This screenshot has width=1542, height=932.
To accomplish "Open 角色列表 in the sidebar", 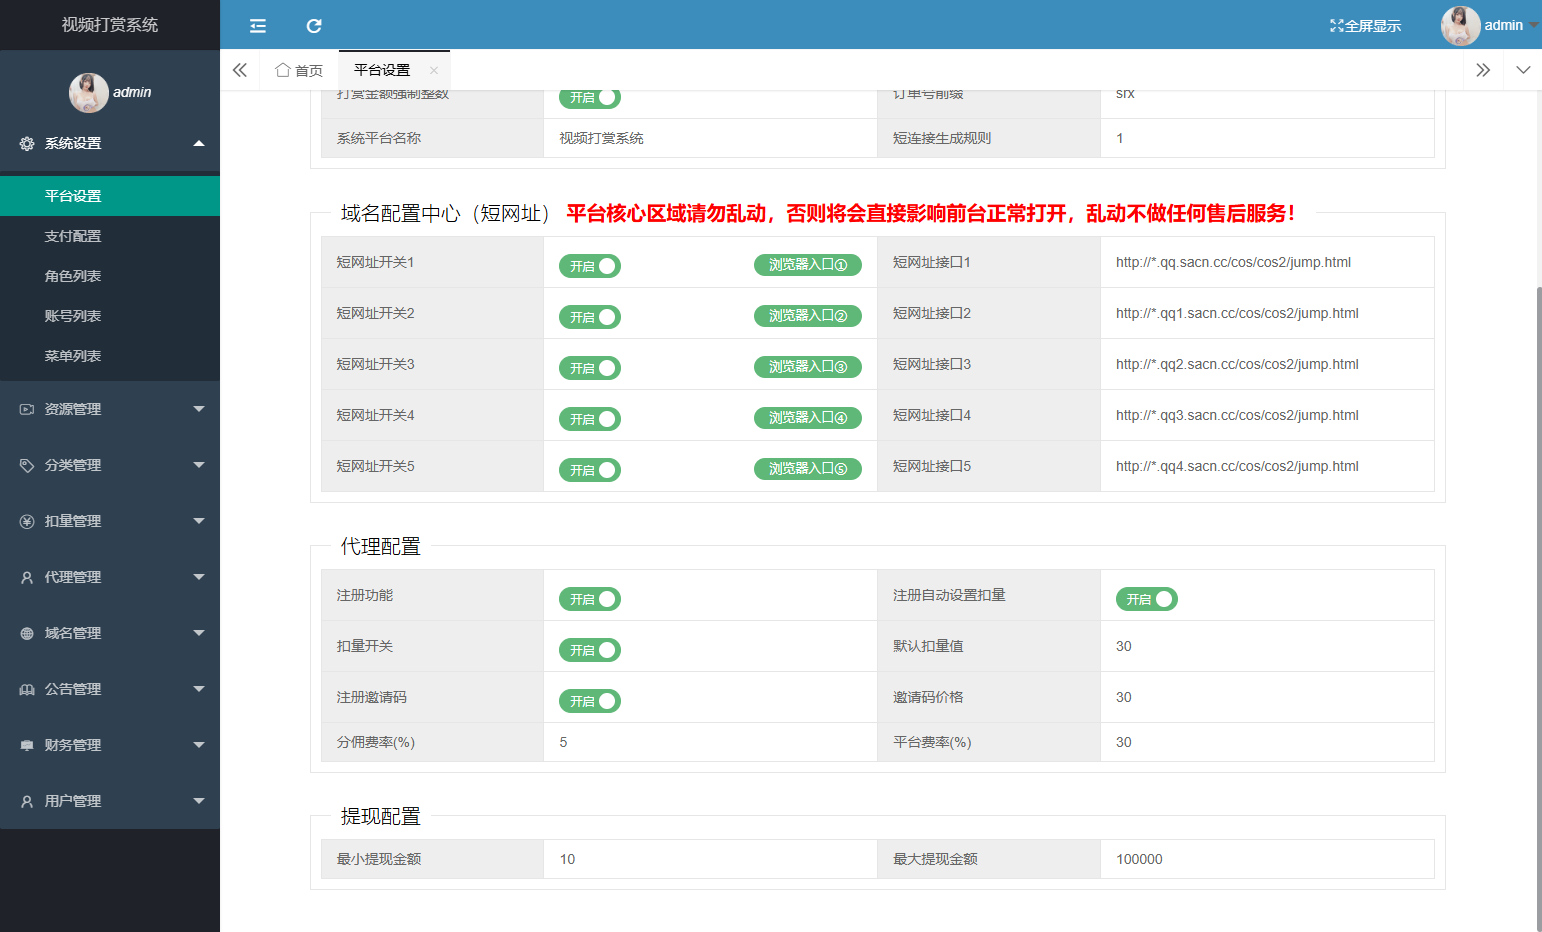I will click(110, 276).
